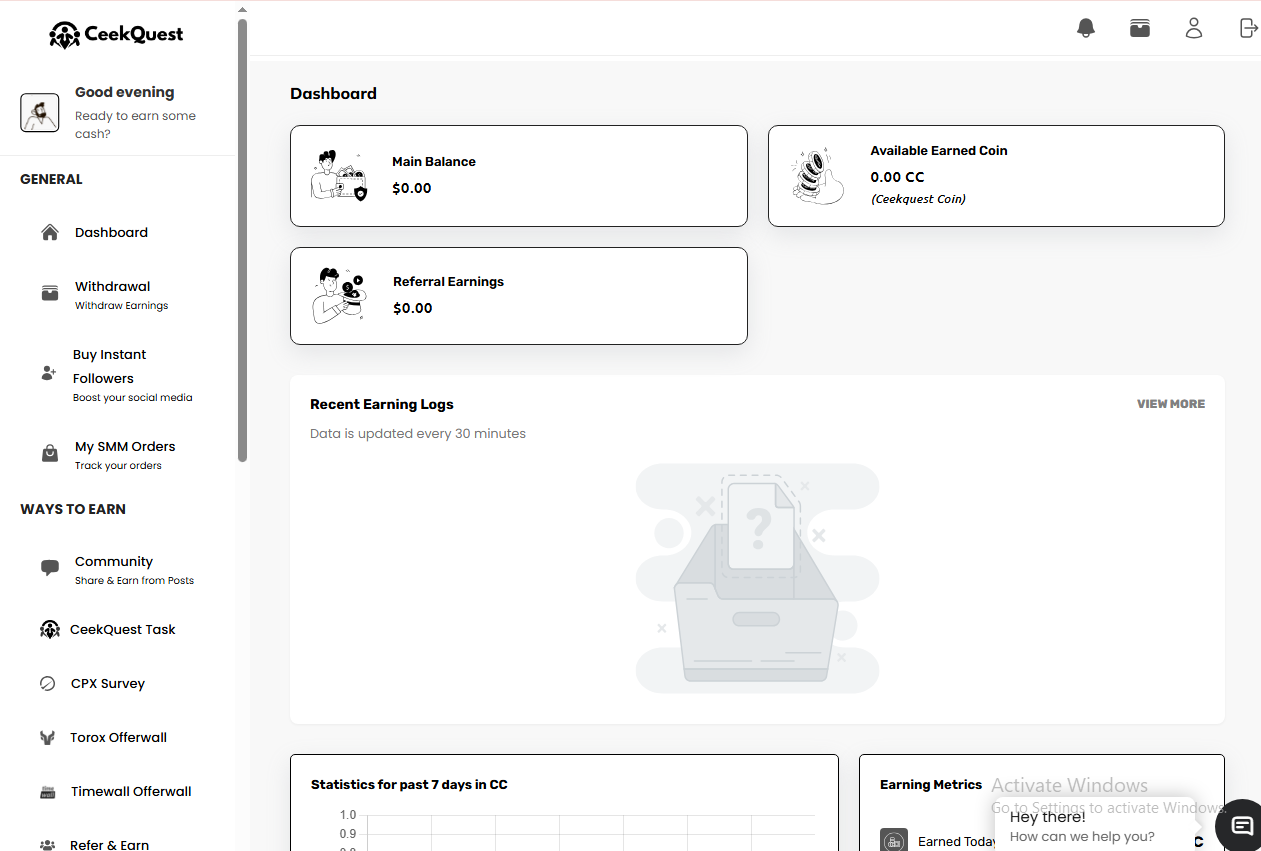Click the CeekQuest logo
Viewport: 1261px width, 851px height.
pyautogui.click(x=116, y=35)
